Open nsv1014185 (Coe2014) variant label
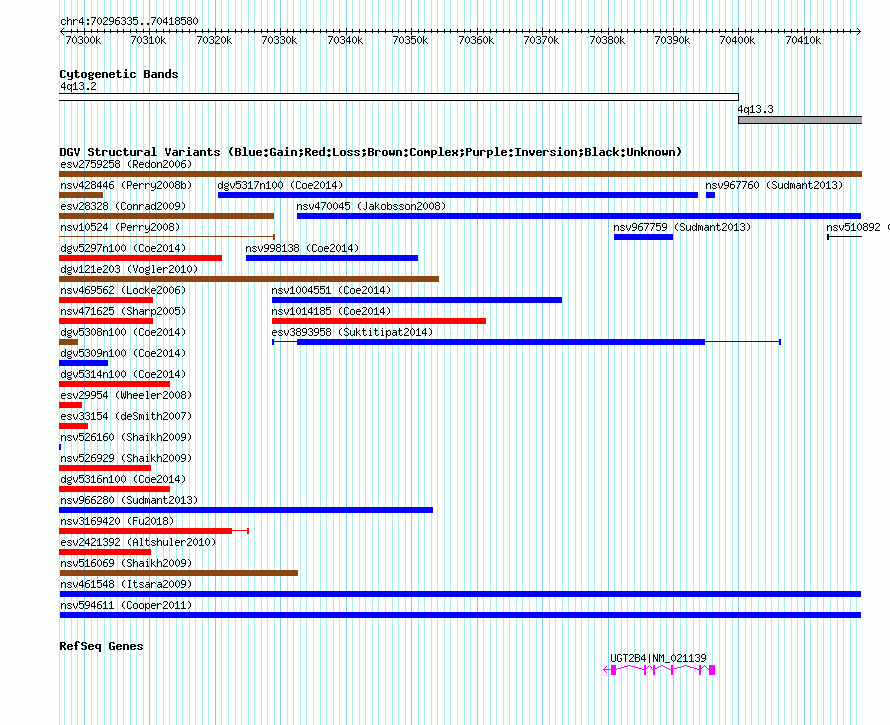 (x=331, y=311)
